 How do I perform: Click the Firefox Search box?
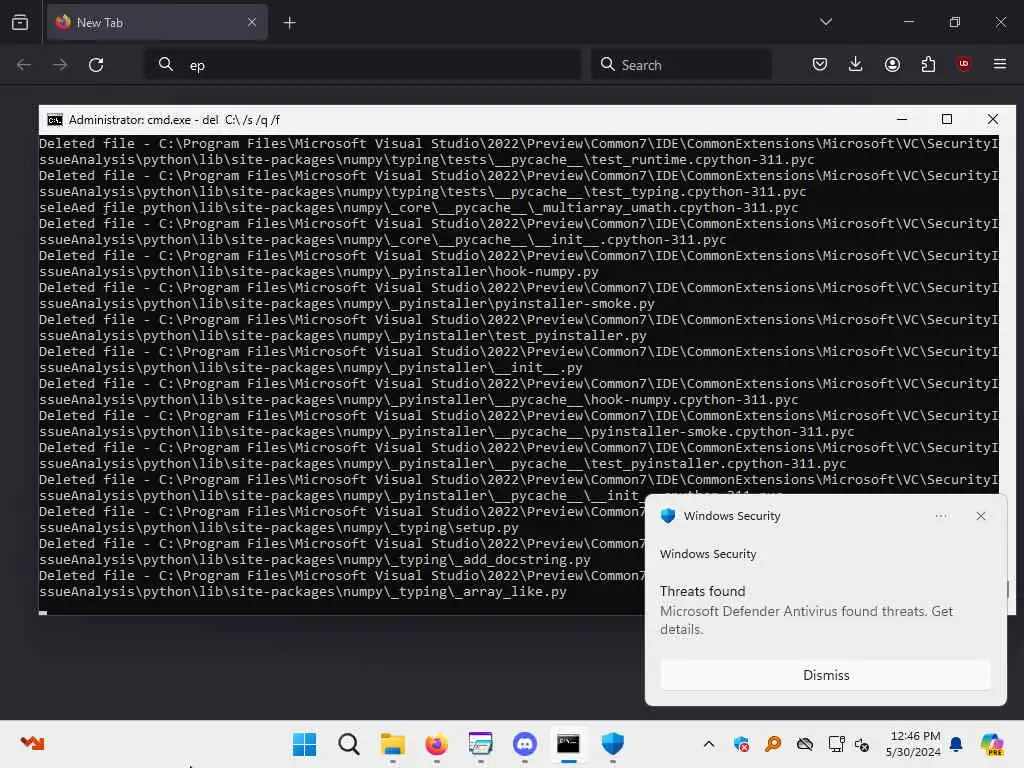[681, 65]
